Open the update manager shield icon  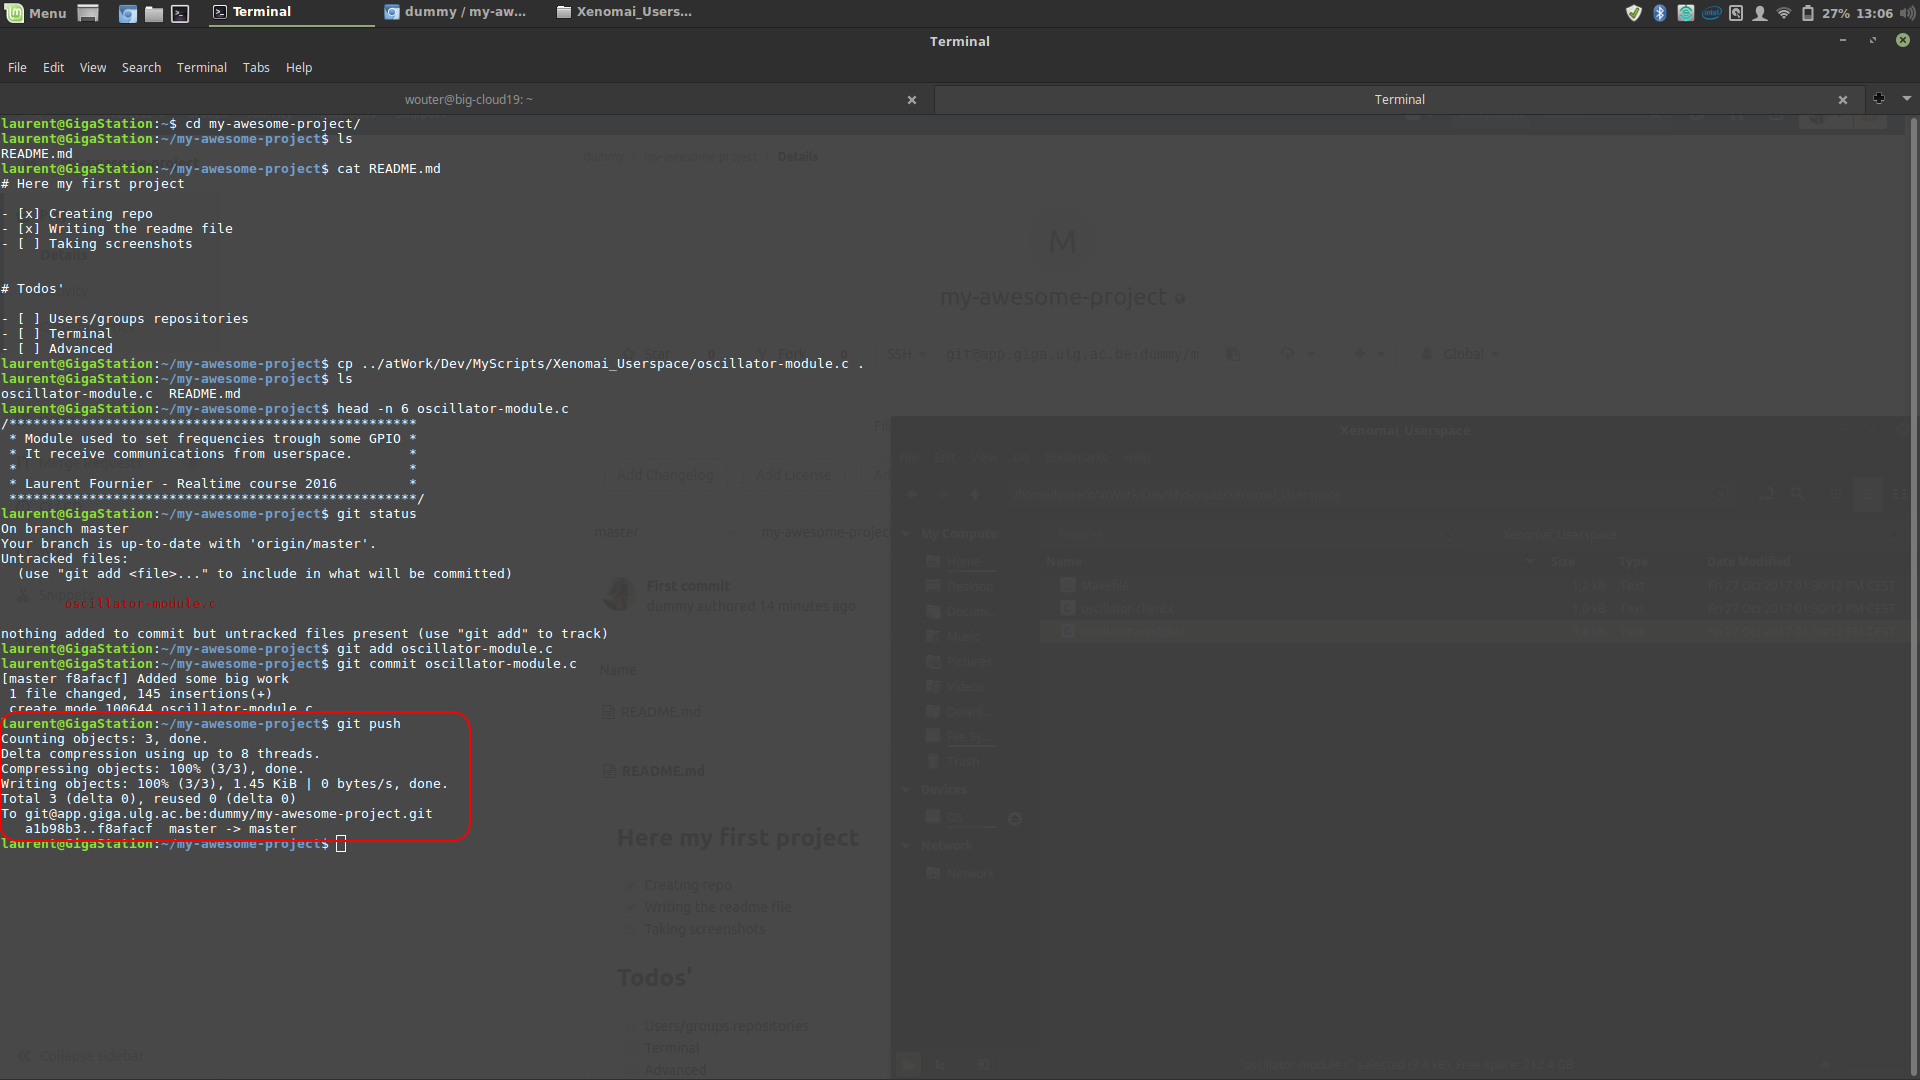1634,13
